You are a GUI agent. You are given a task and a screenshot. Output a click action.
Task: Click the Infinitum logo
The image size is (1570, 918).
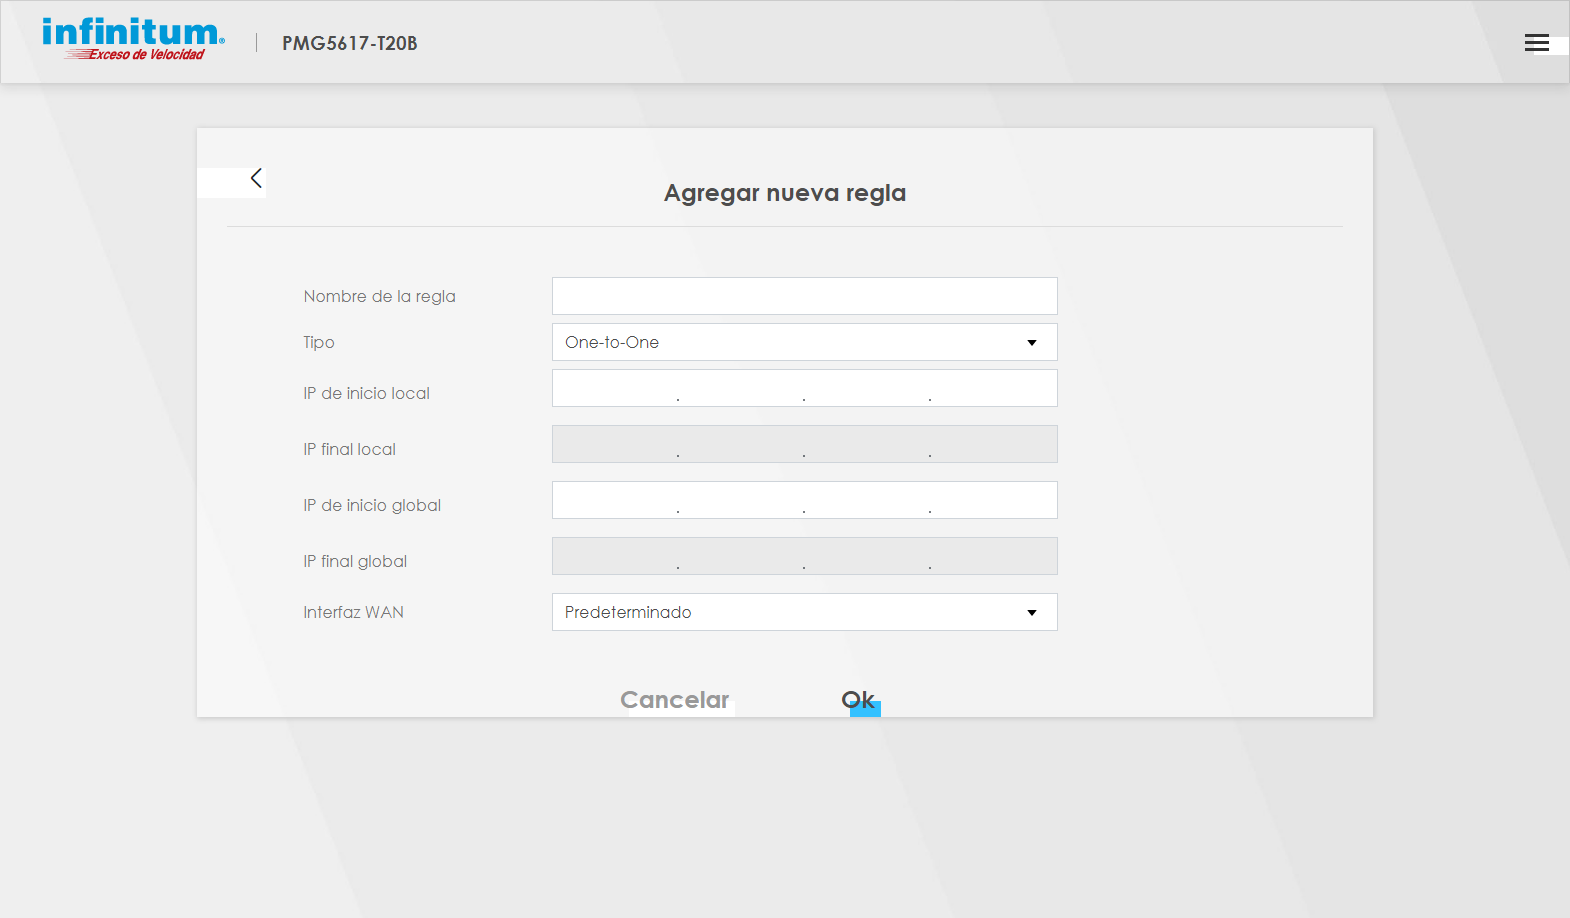(133, 40)
